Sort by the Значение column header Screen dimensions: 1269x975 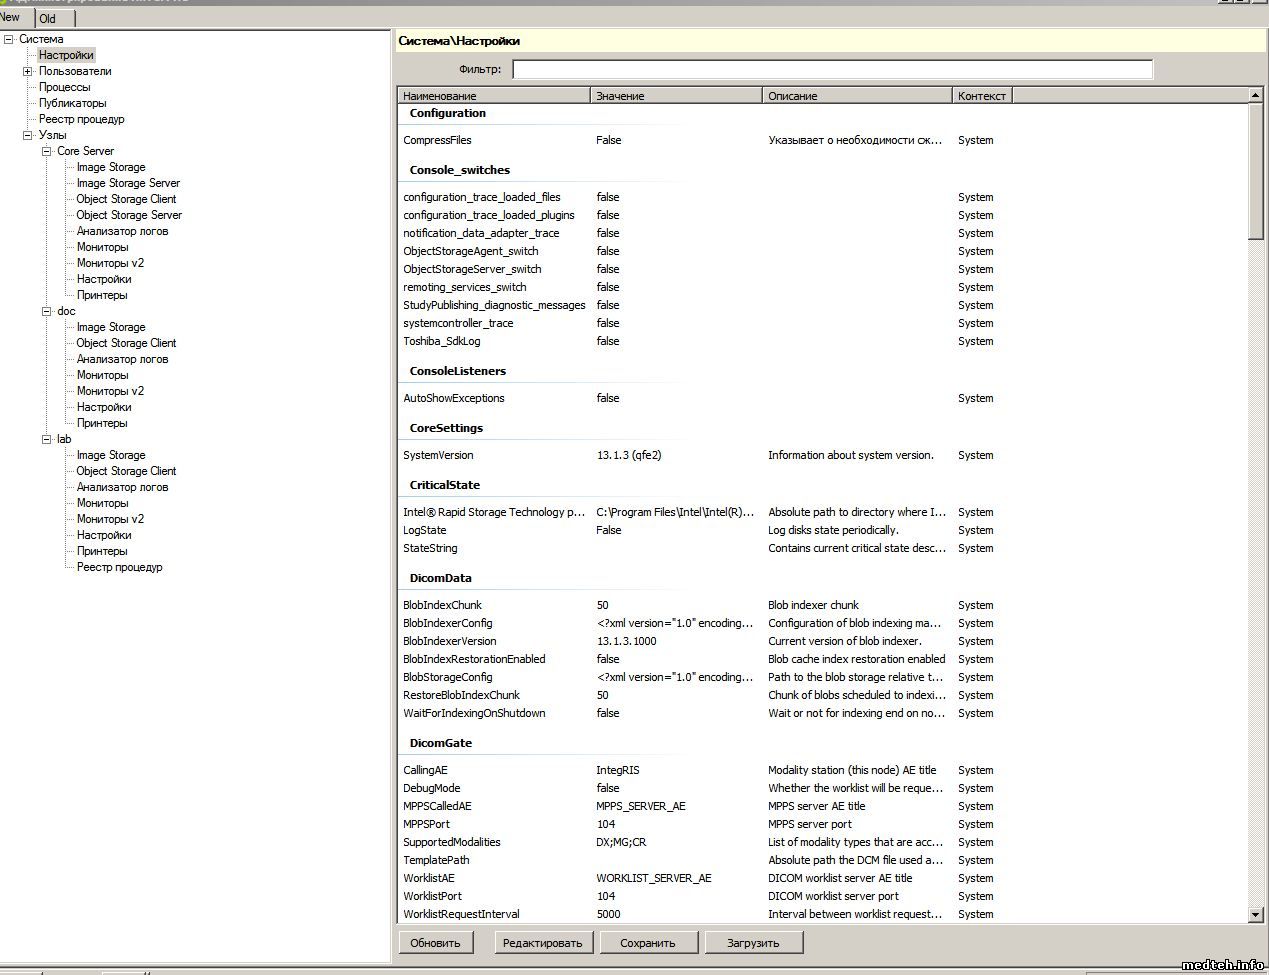coord(675,96)
